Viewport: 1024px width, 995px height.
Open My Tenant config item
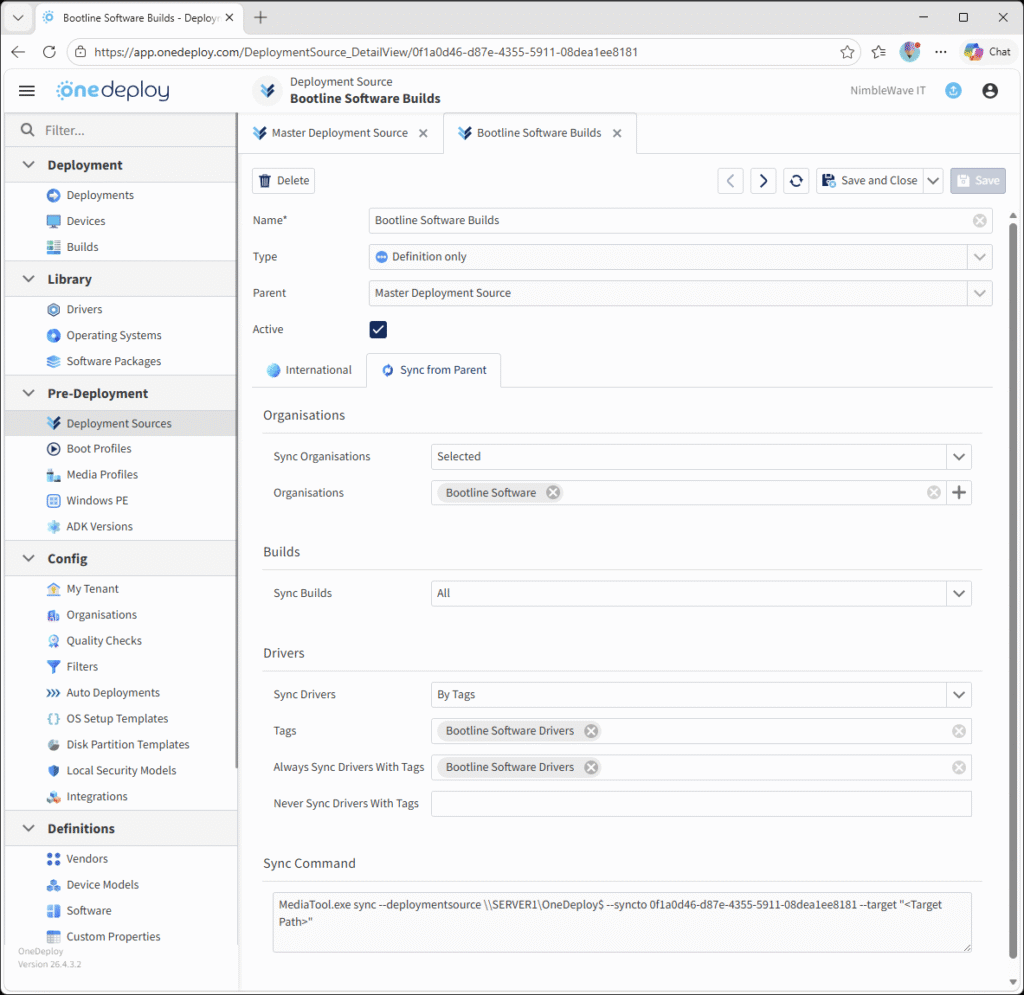pos(92,589)
